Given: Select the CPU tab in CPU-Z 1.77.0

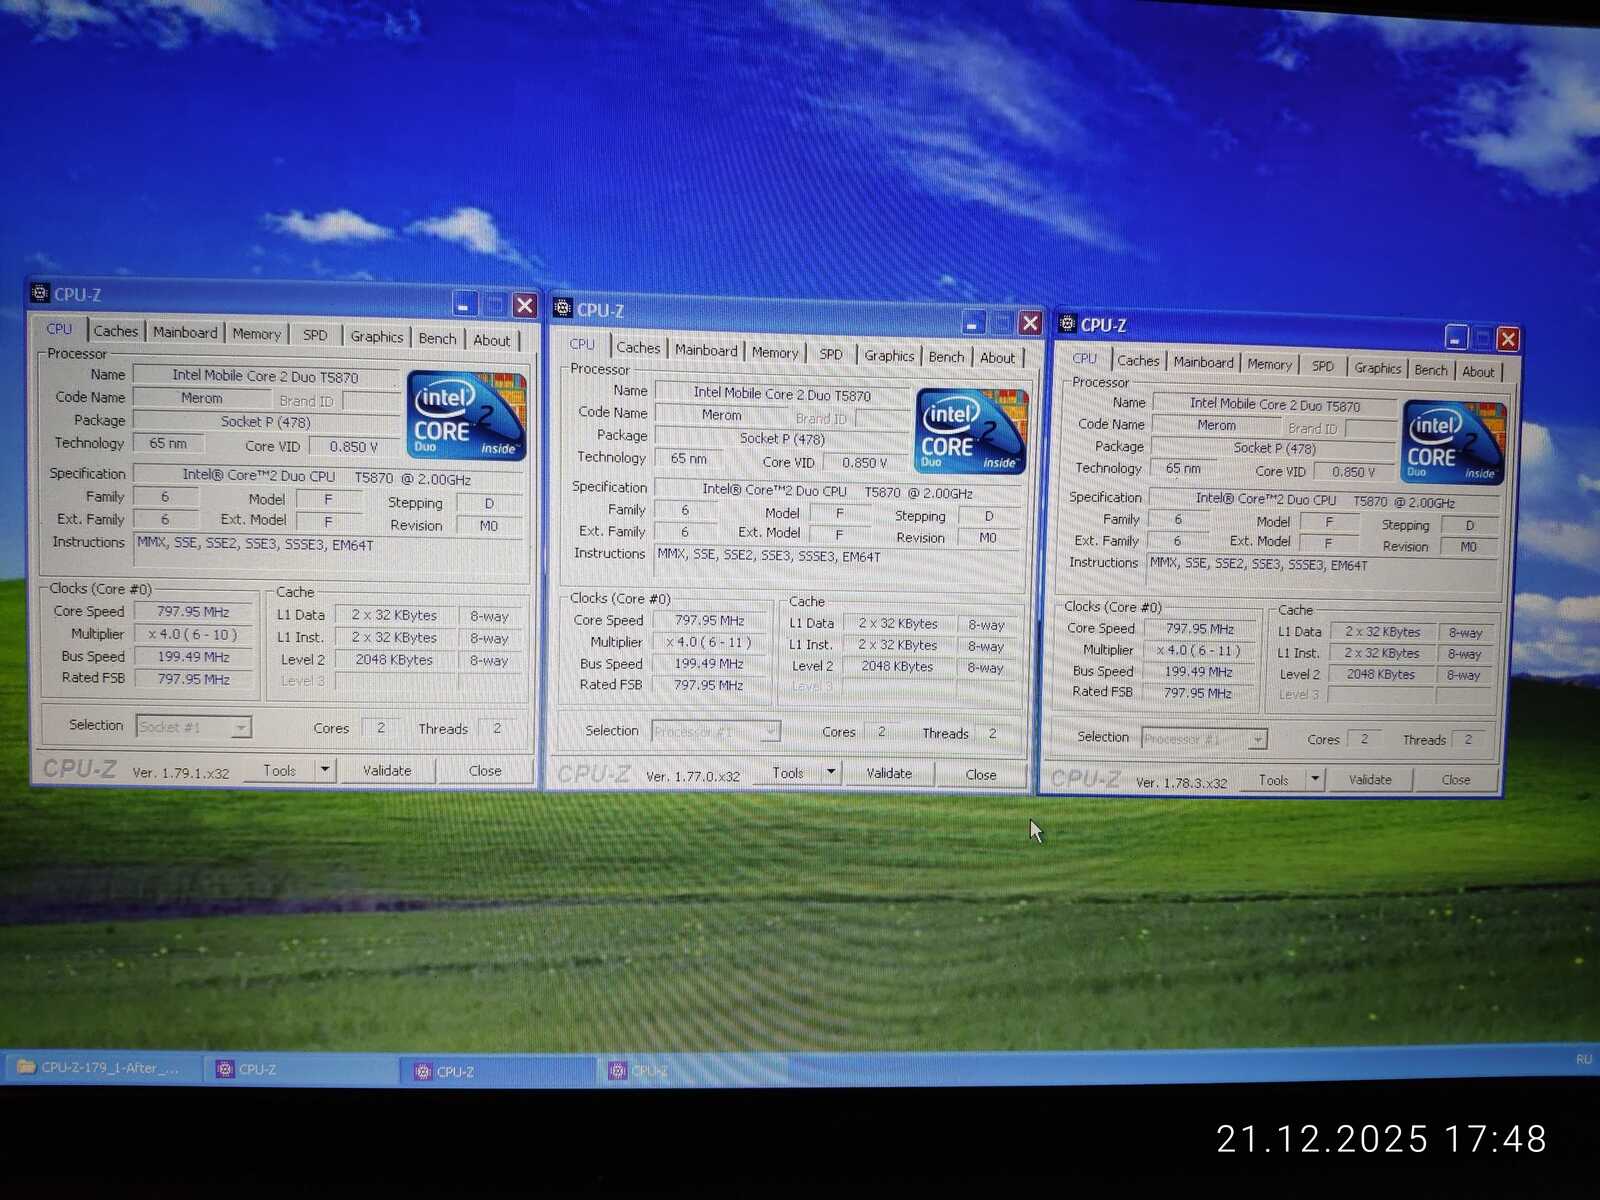Looking at the screenshot, I should point(582,344).
